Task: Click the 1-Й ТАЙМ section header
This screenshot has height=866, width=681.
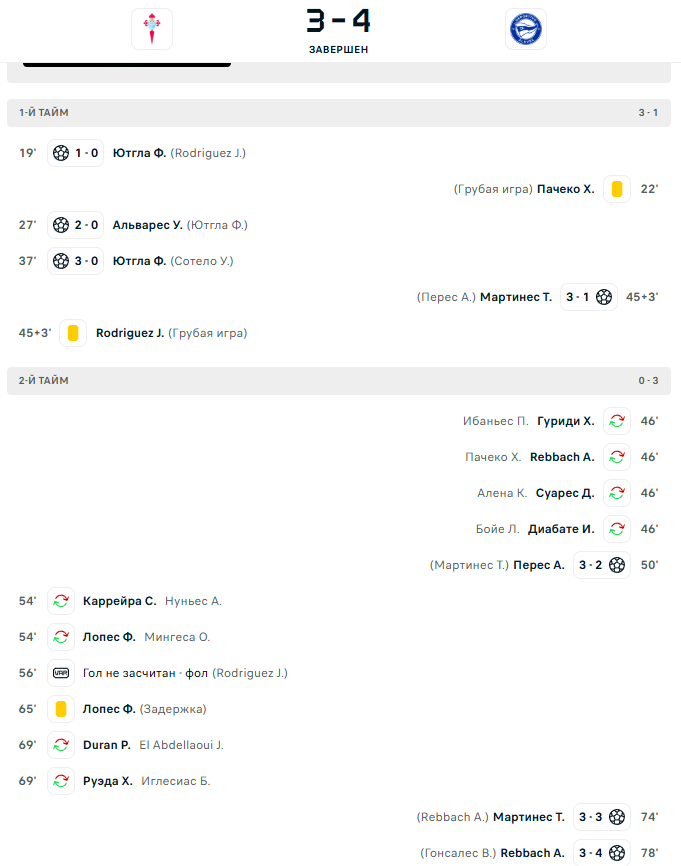Action: [x=339, y=113]
